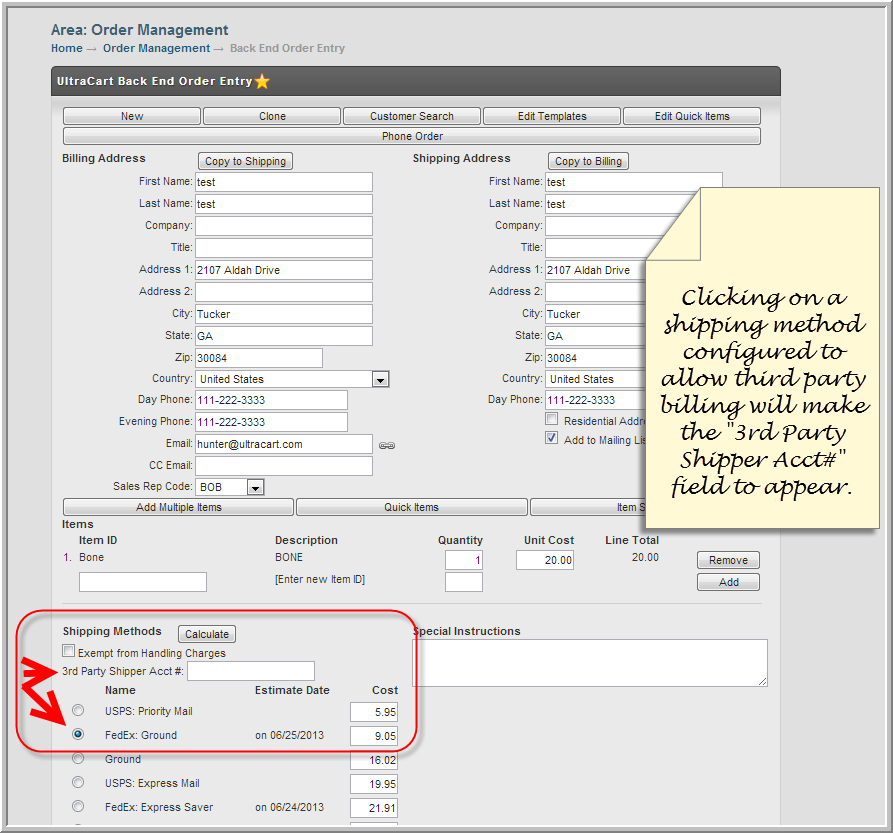
Task: Click Calculate shipping button
Action: (207, 634)
